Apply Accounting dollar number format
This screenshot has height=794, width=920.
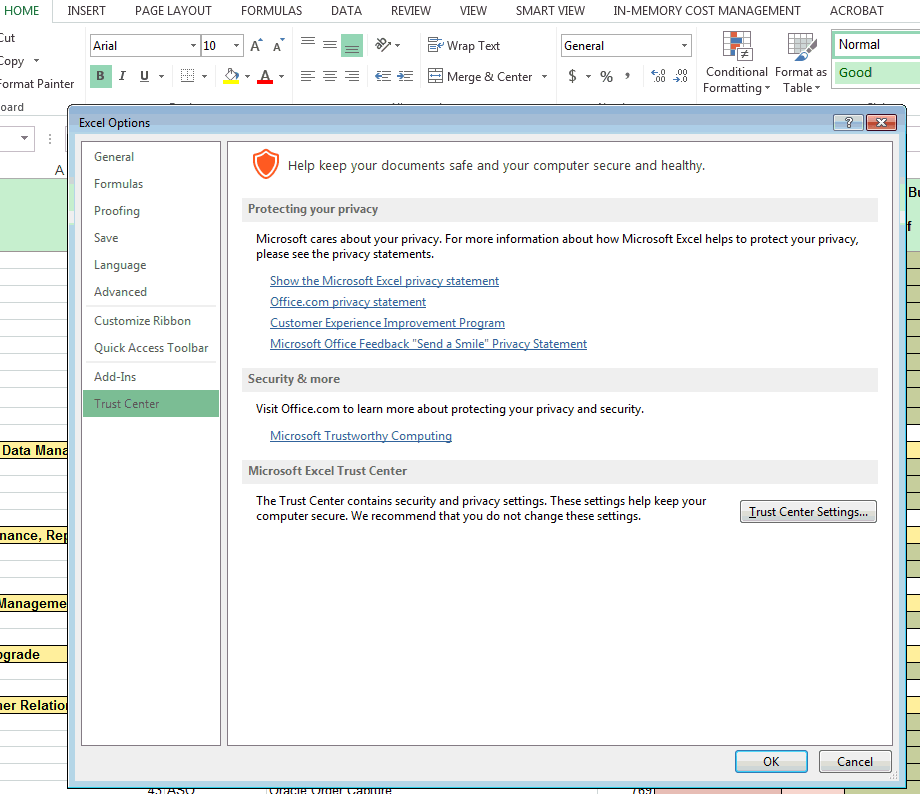(x=572, y=76)
